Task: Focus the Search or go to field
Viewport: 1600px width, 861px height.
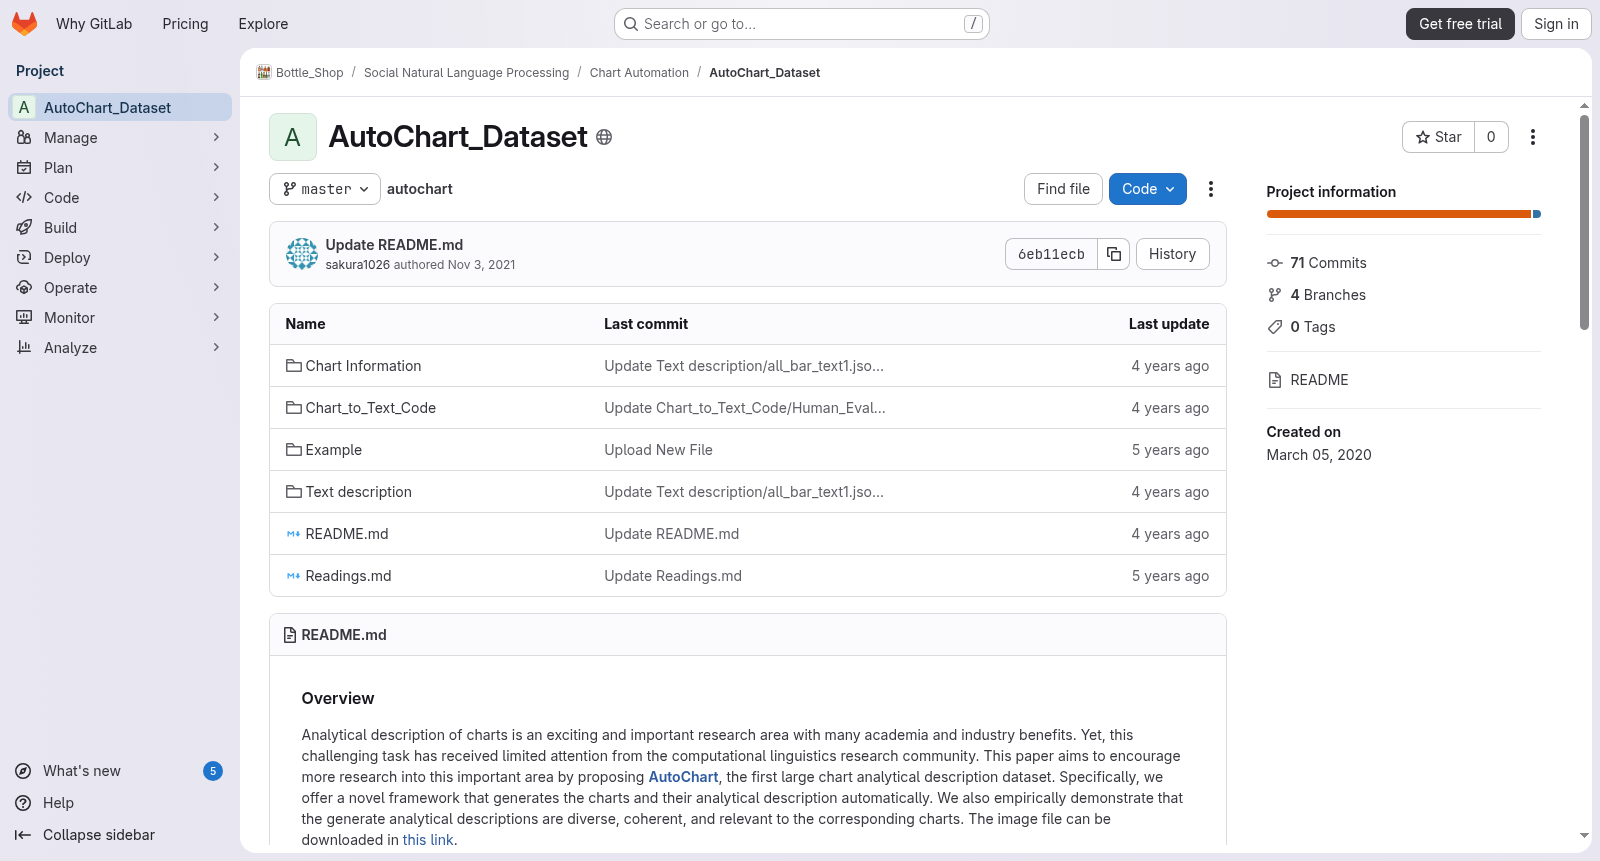Action: 802,24
